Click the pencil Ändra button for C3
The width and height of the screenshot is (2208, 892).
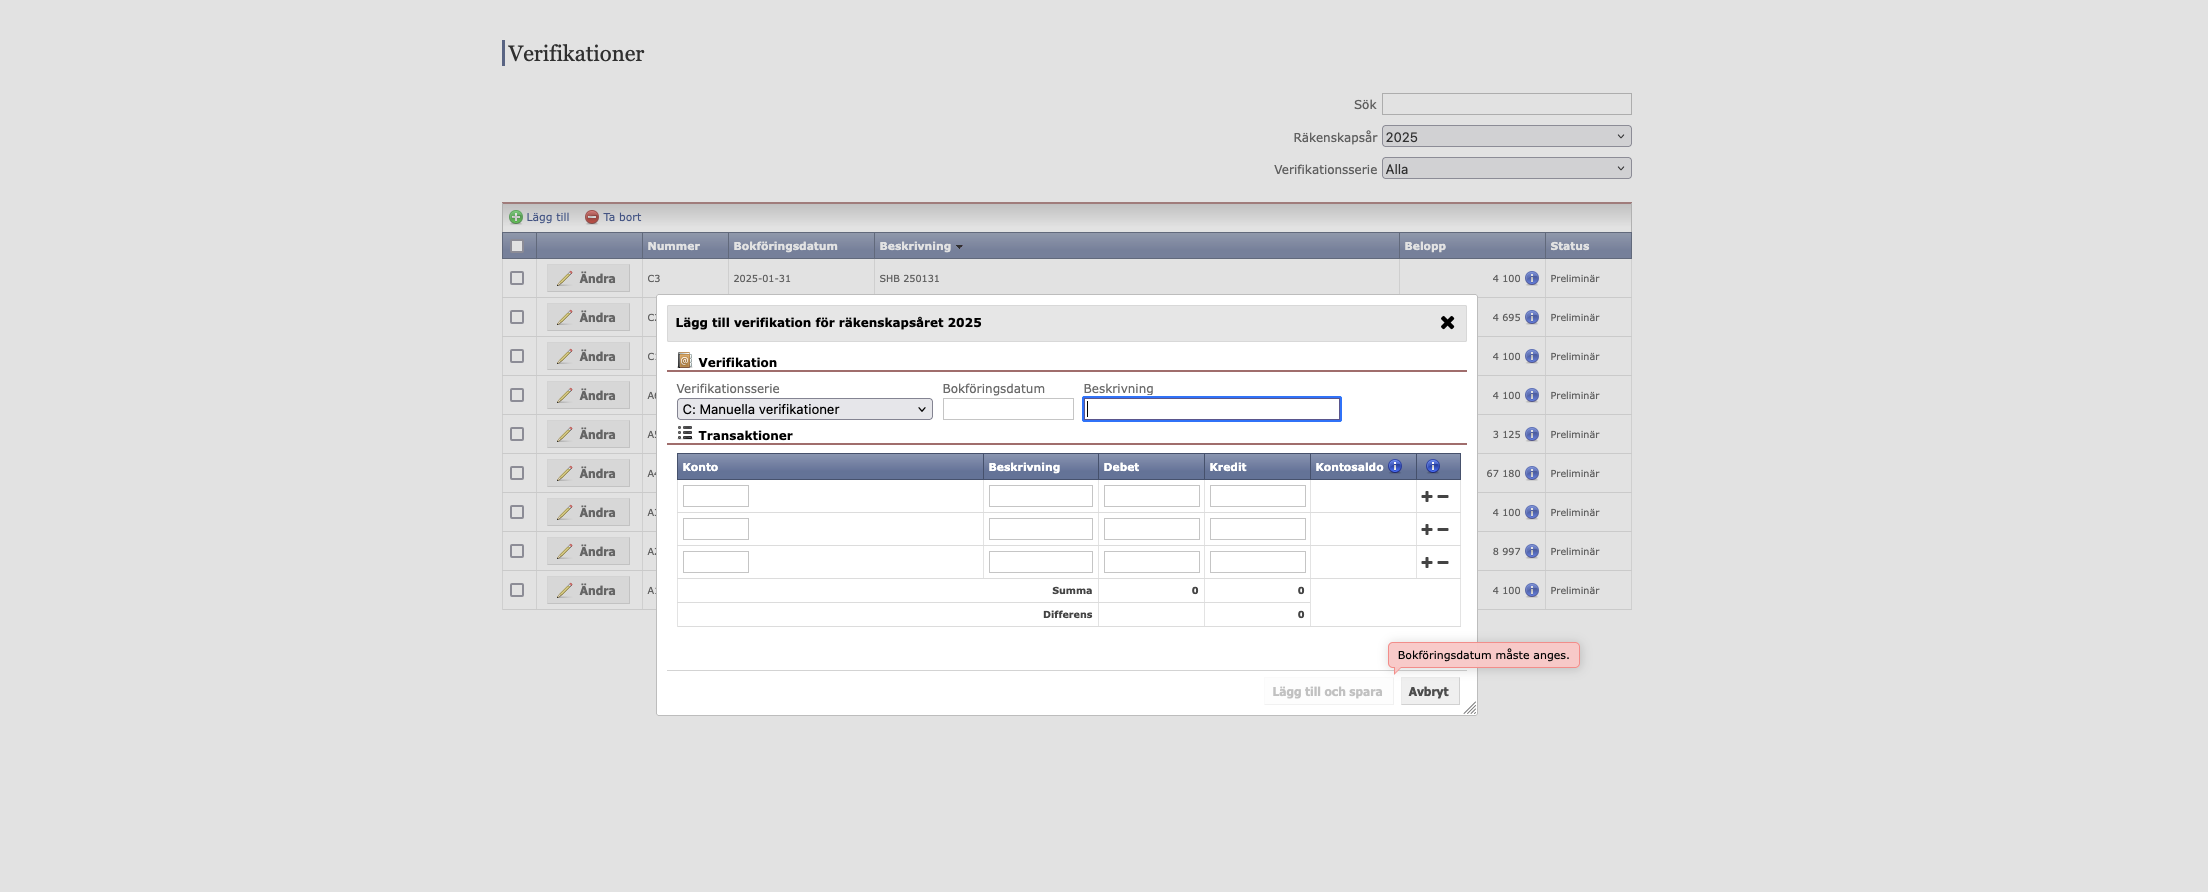point(588,279)
